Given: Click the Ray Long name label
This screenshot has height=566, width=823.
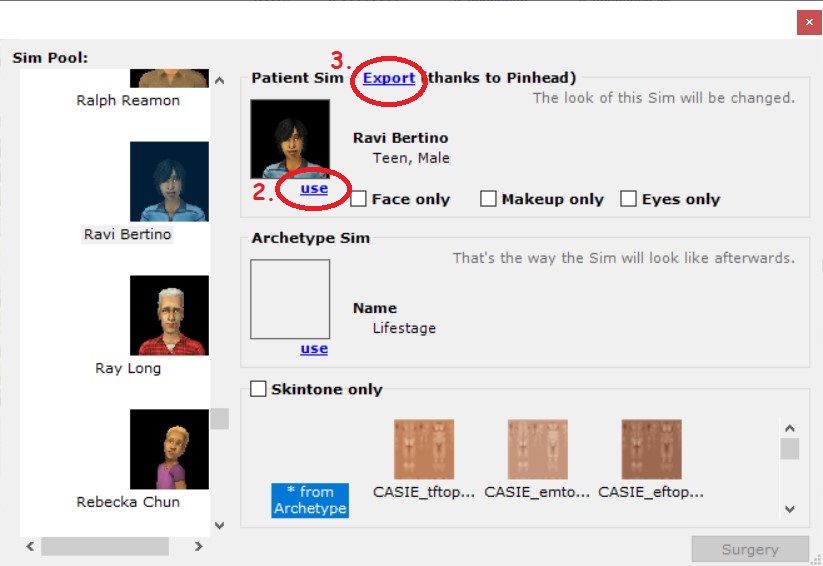Looking at the screenshot, I should (128, 368).
